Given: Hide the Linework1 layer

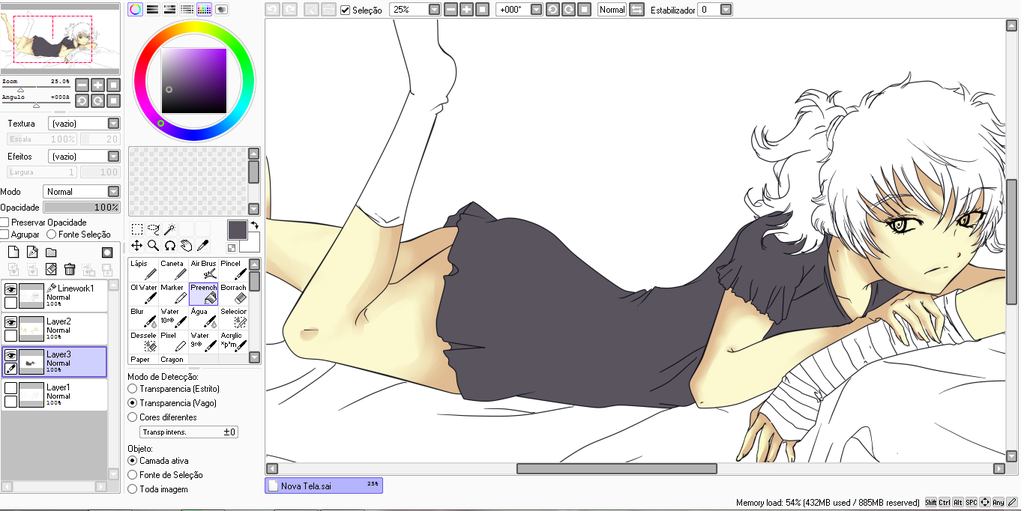Looking at the screenshot, I should tap(10, 289).
